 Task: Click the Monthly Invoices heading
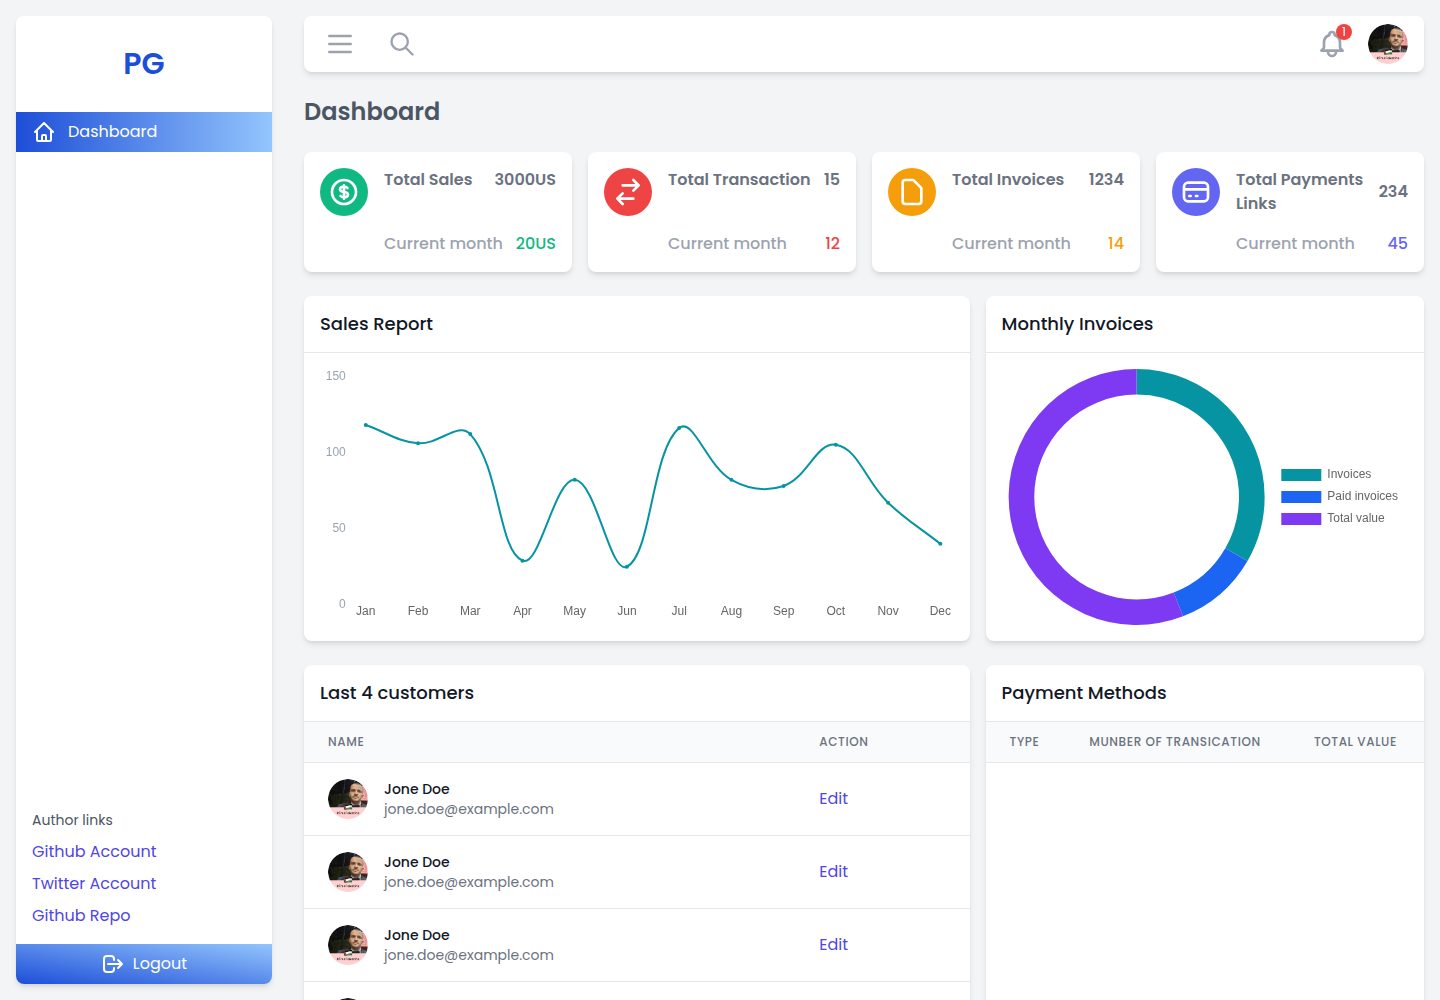[x=1077, y=324]
